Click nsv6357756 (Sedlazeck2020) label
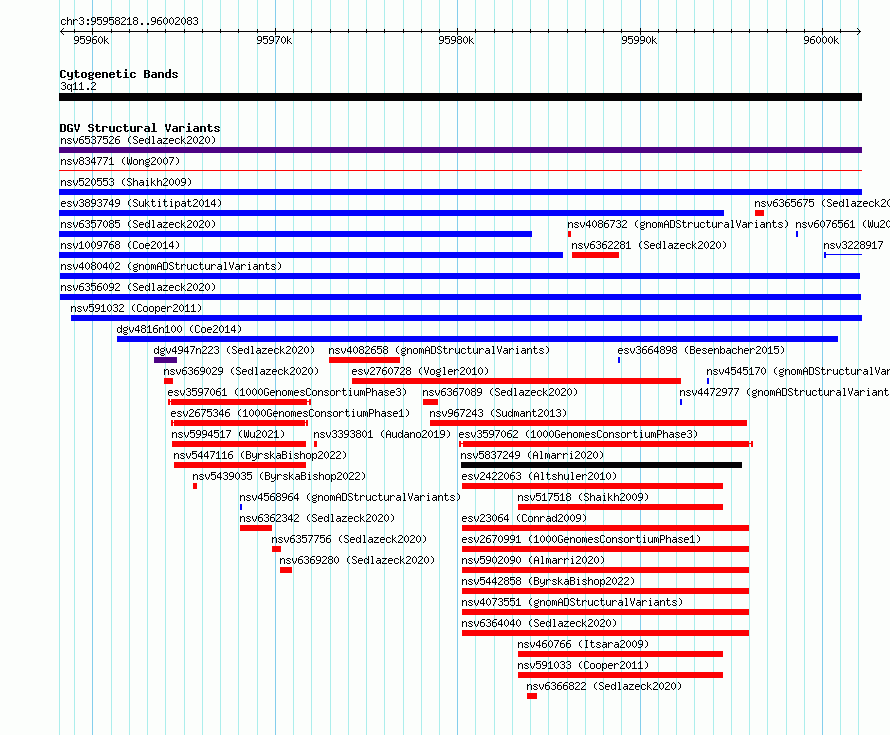Screen dimensions: 890x735 [349, 539]
